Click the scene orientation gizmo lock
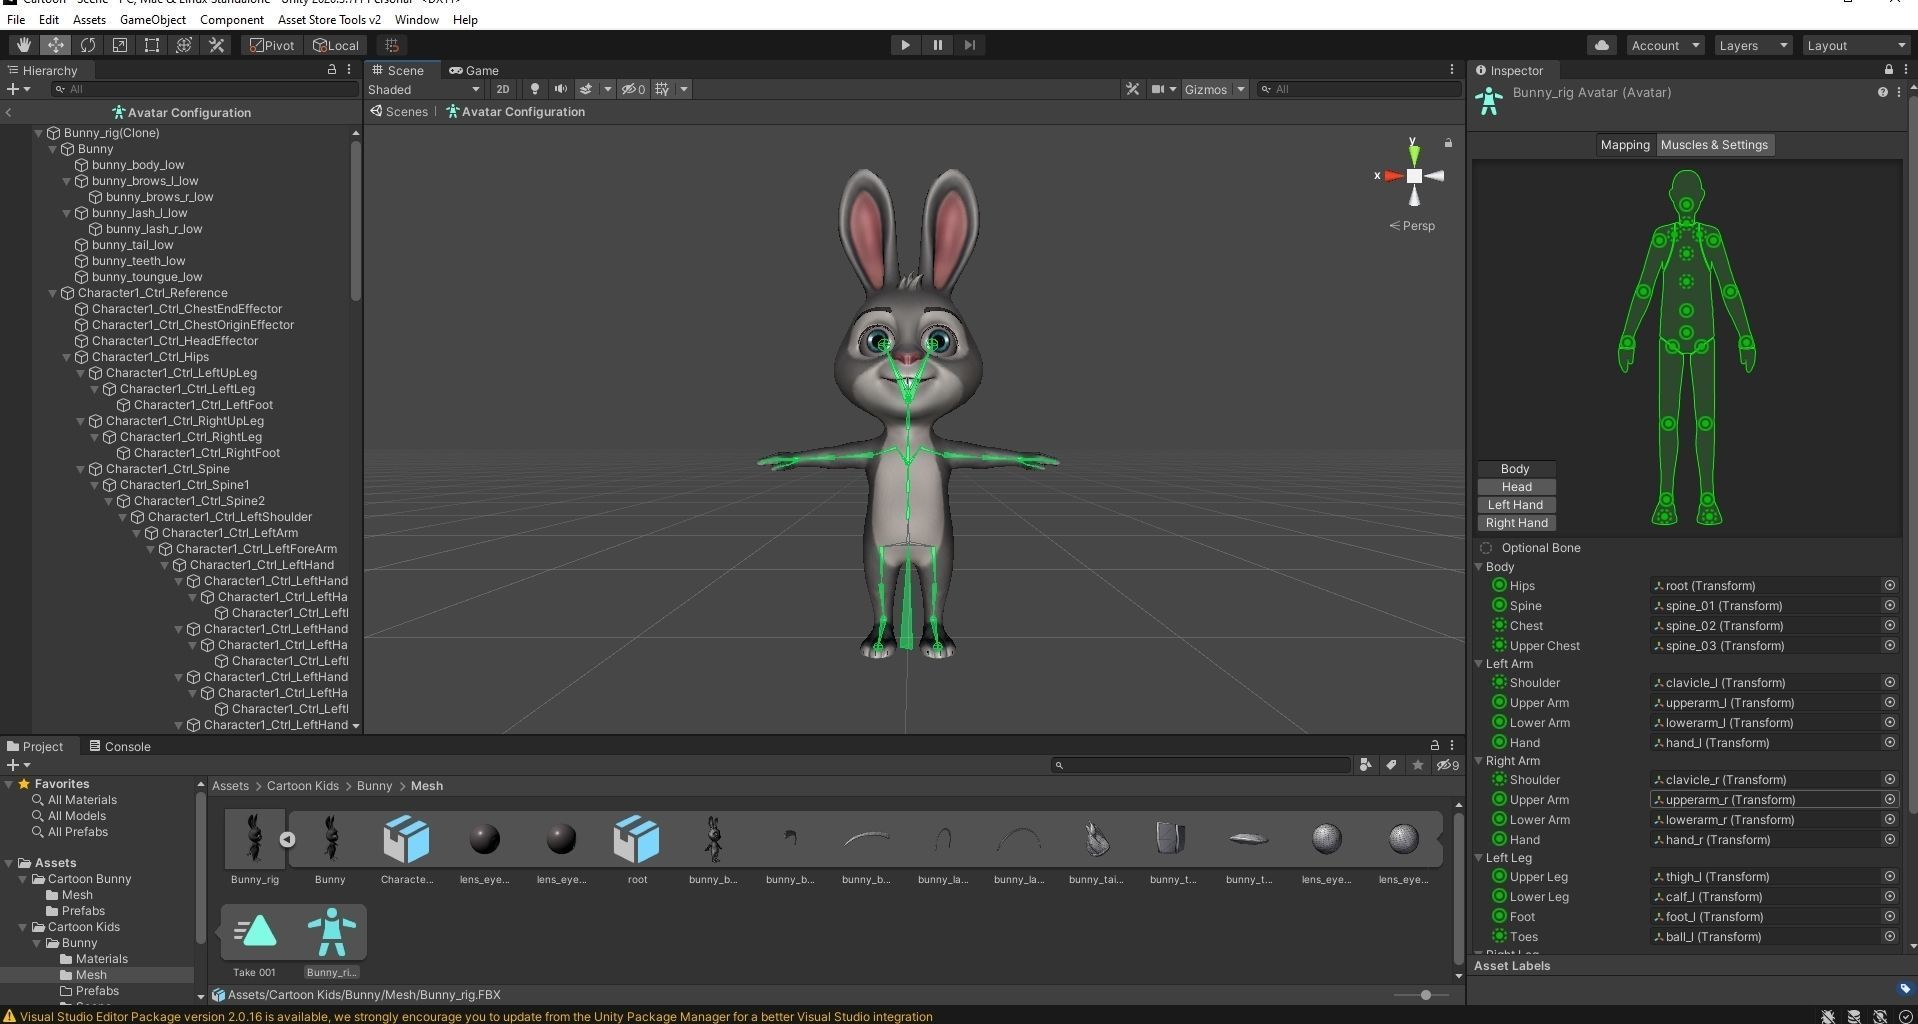The image size is (1918, 1024). tap(1447, 143)
